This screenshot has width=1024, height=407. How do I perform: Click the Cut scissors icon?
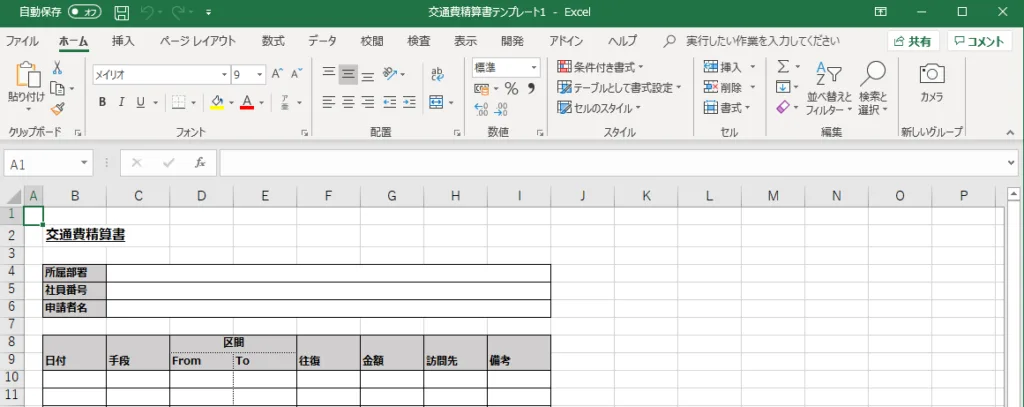(x=57, y=68)
